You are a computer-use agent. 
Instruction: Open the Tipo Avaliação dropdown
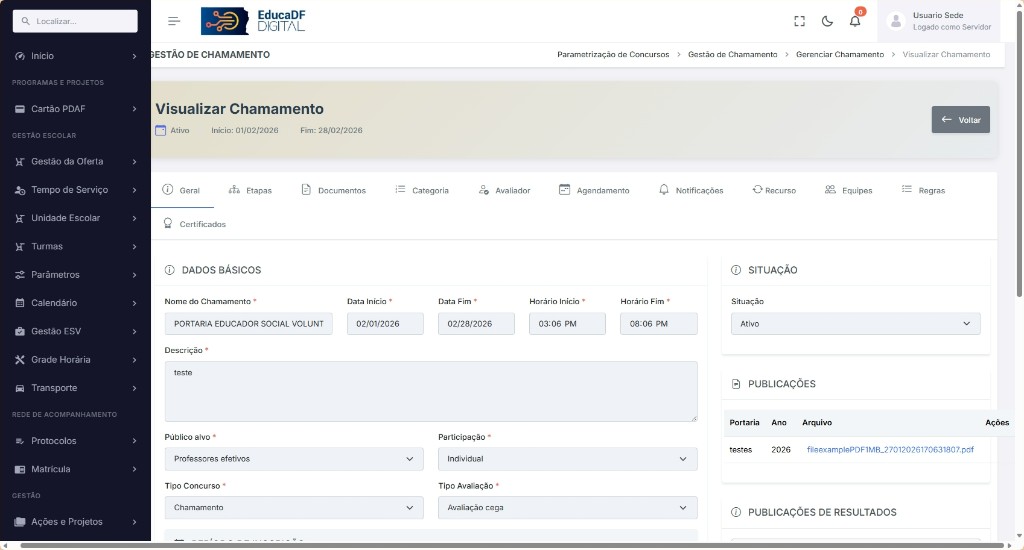(568, 508)
